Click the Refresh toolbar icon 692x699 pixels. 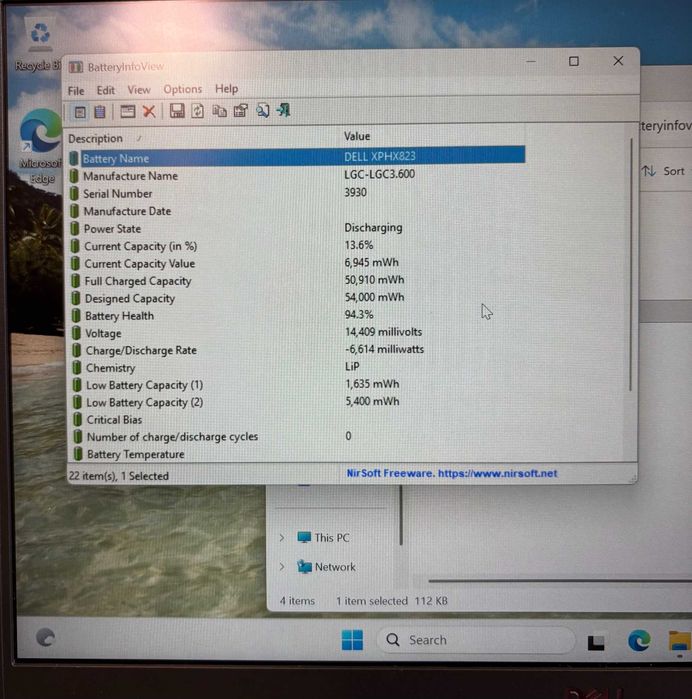[198, 111]
